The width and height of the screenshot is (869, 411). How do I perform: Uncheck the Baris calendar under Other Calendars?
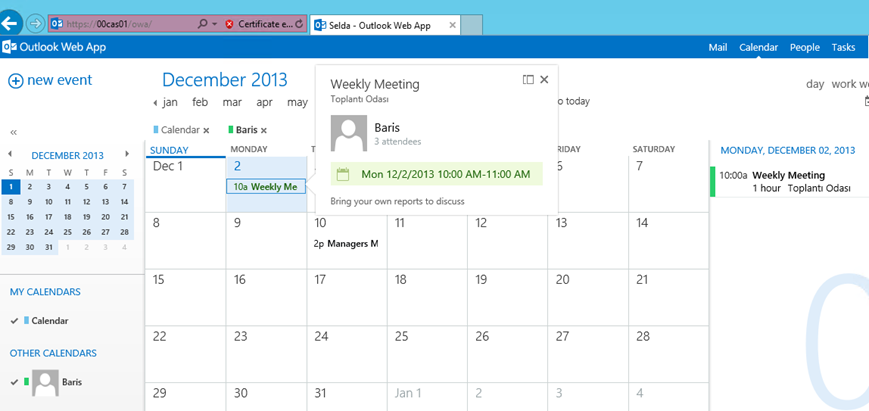14,382
